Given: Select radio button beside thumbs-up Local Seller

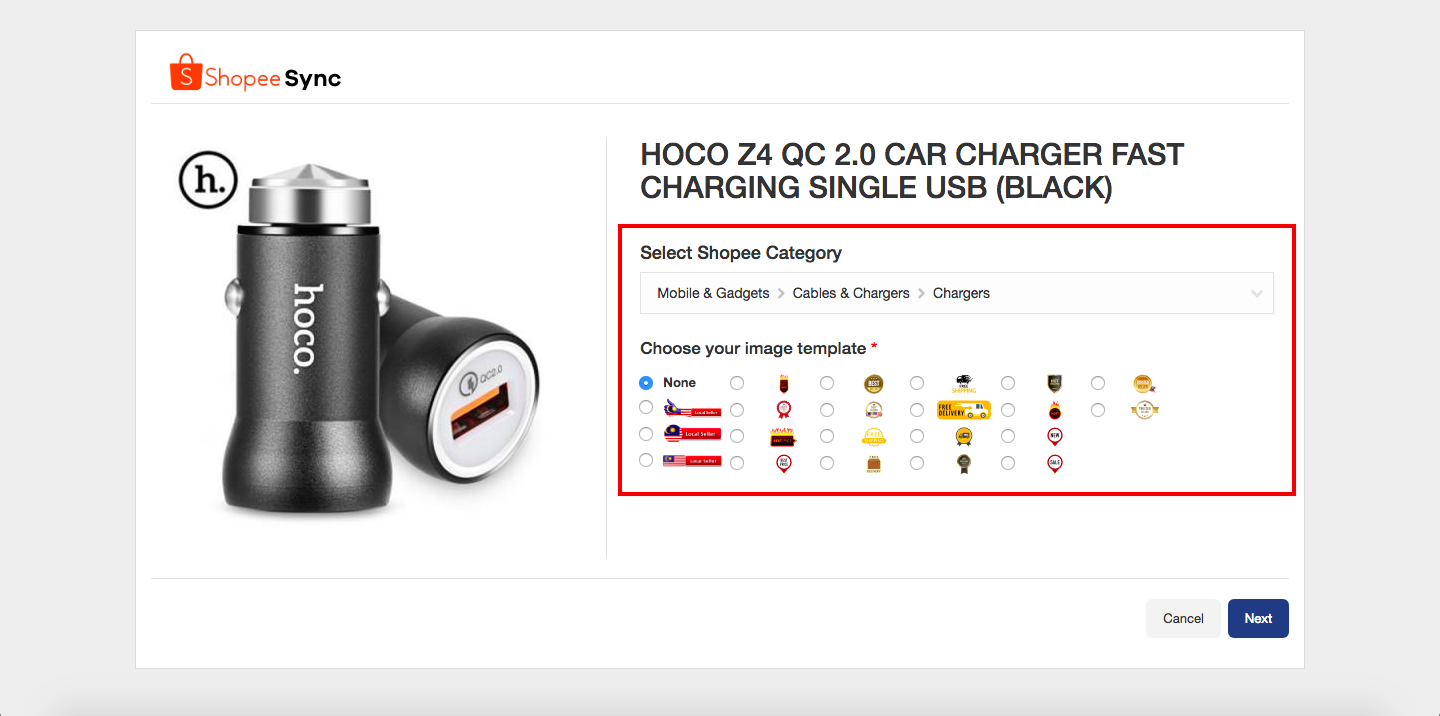Looking at the screenshot, I should click(x=646, y=407).
